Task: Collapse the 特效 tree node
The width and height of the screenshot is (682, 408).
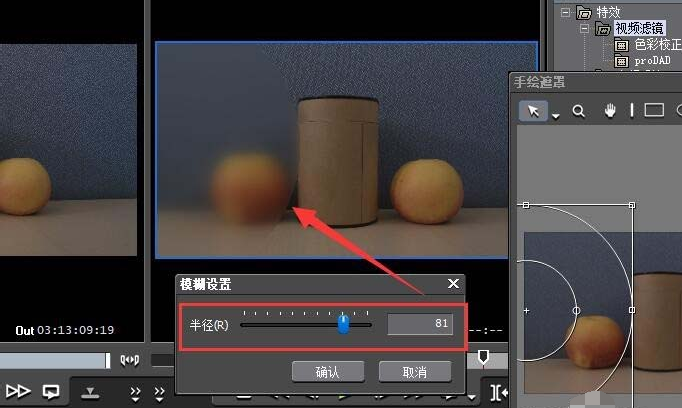Action: click(x=564, y=13)
